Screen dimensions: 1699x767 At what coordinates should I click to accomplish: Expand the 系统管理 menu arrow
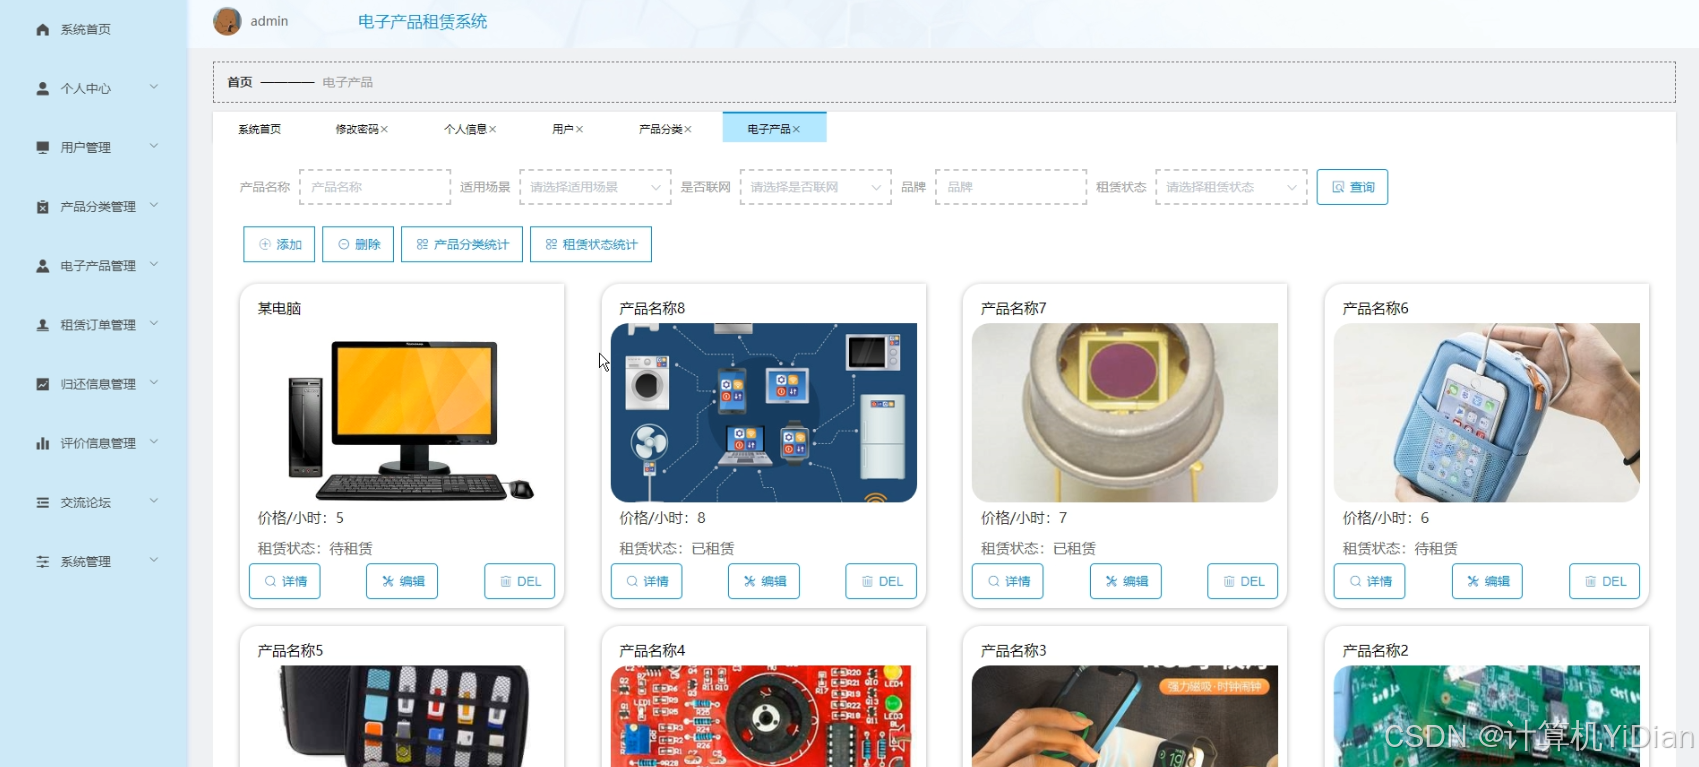(x=154, y=559)
